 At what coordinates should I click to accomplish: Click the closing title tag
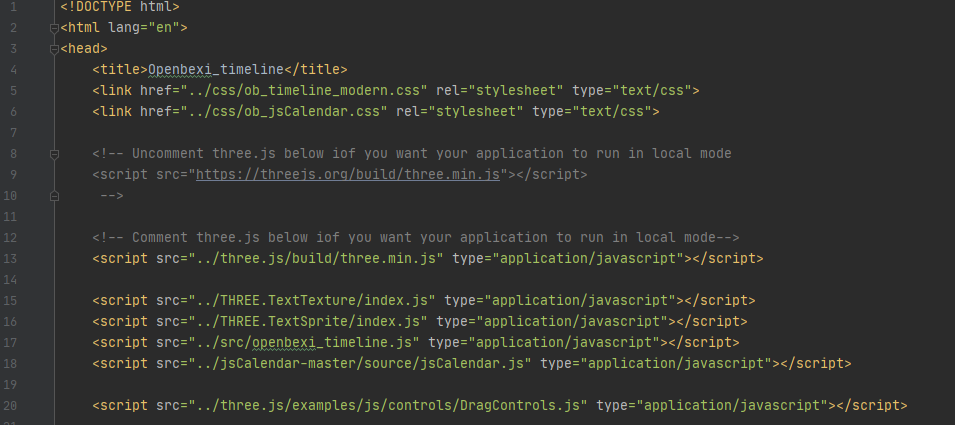(316, 69)
